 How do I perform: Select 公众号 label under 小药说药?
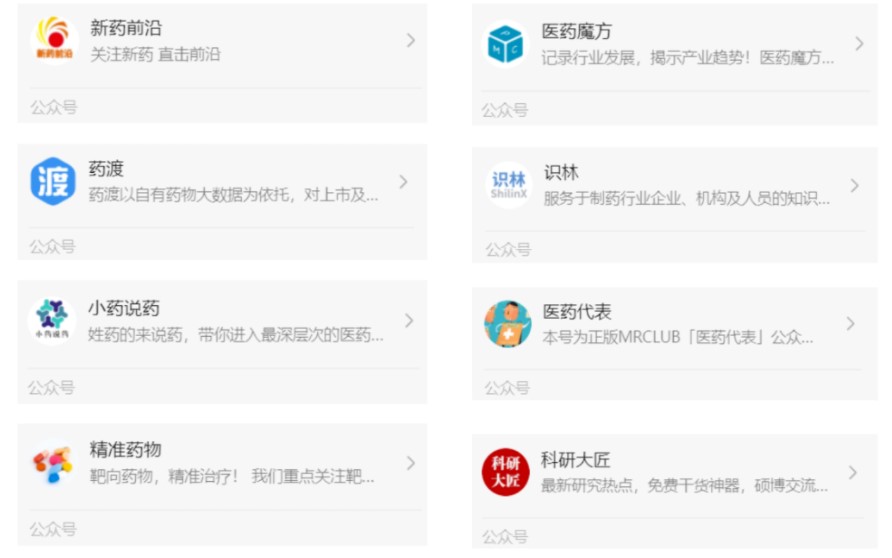(x=51, y=387)
